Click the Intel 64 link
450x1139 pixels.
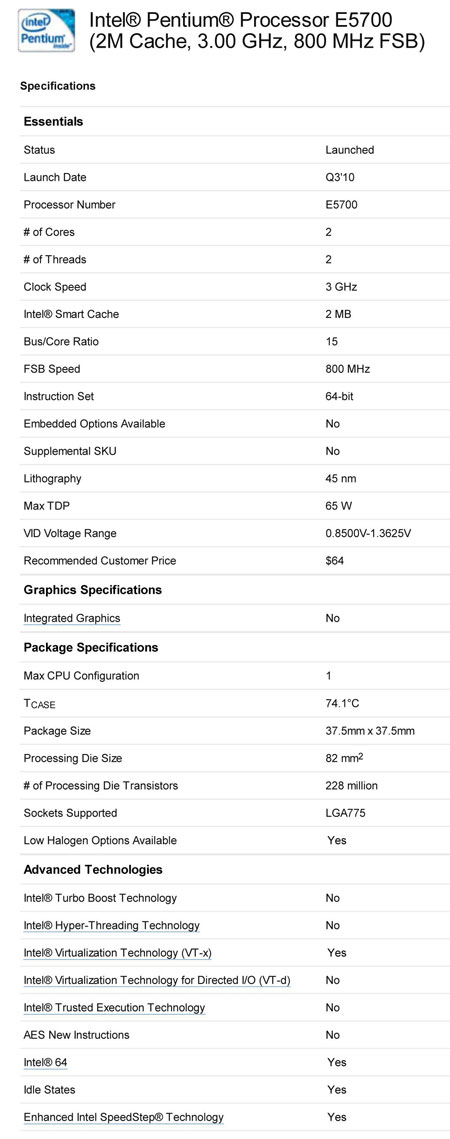[x=46, y=1063]
